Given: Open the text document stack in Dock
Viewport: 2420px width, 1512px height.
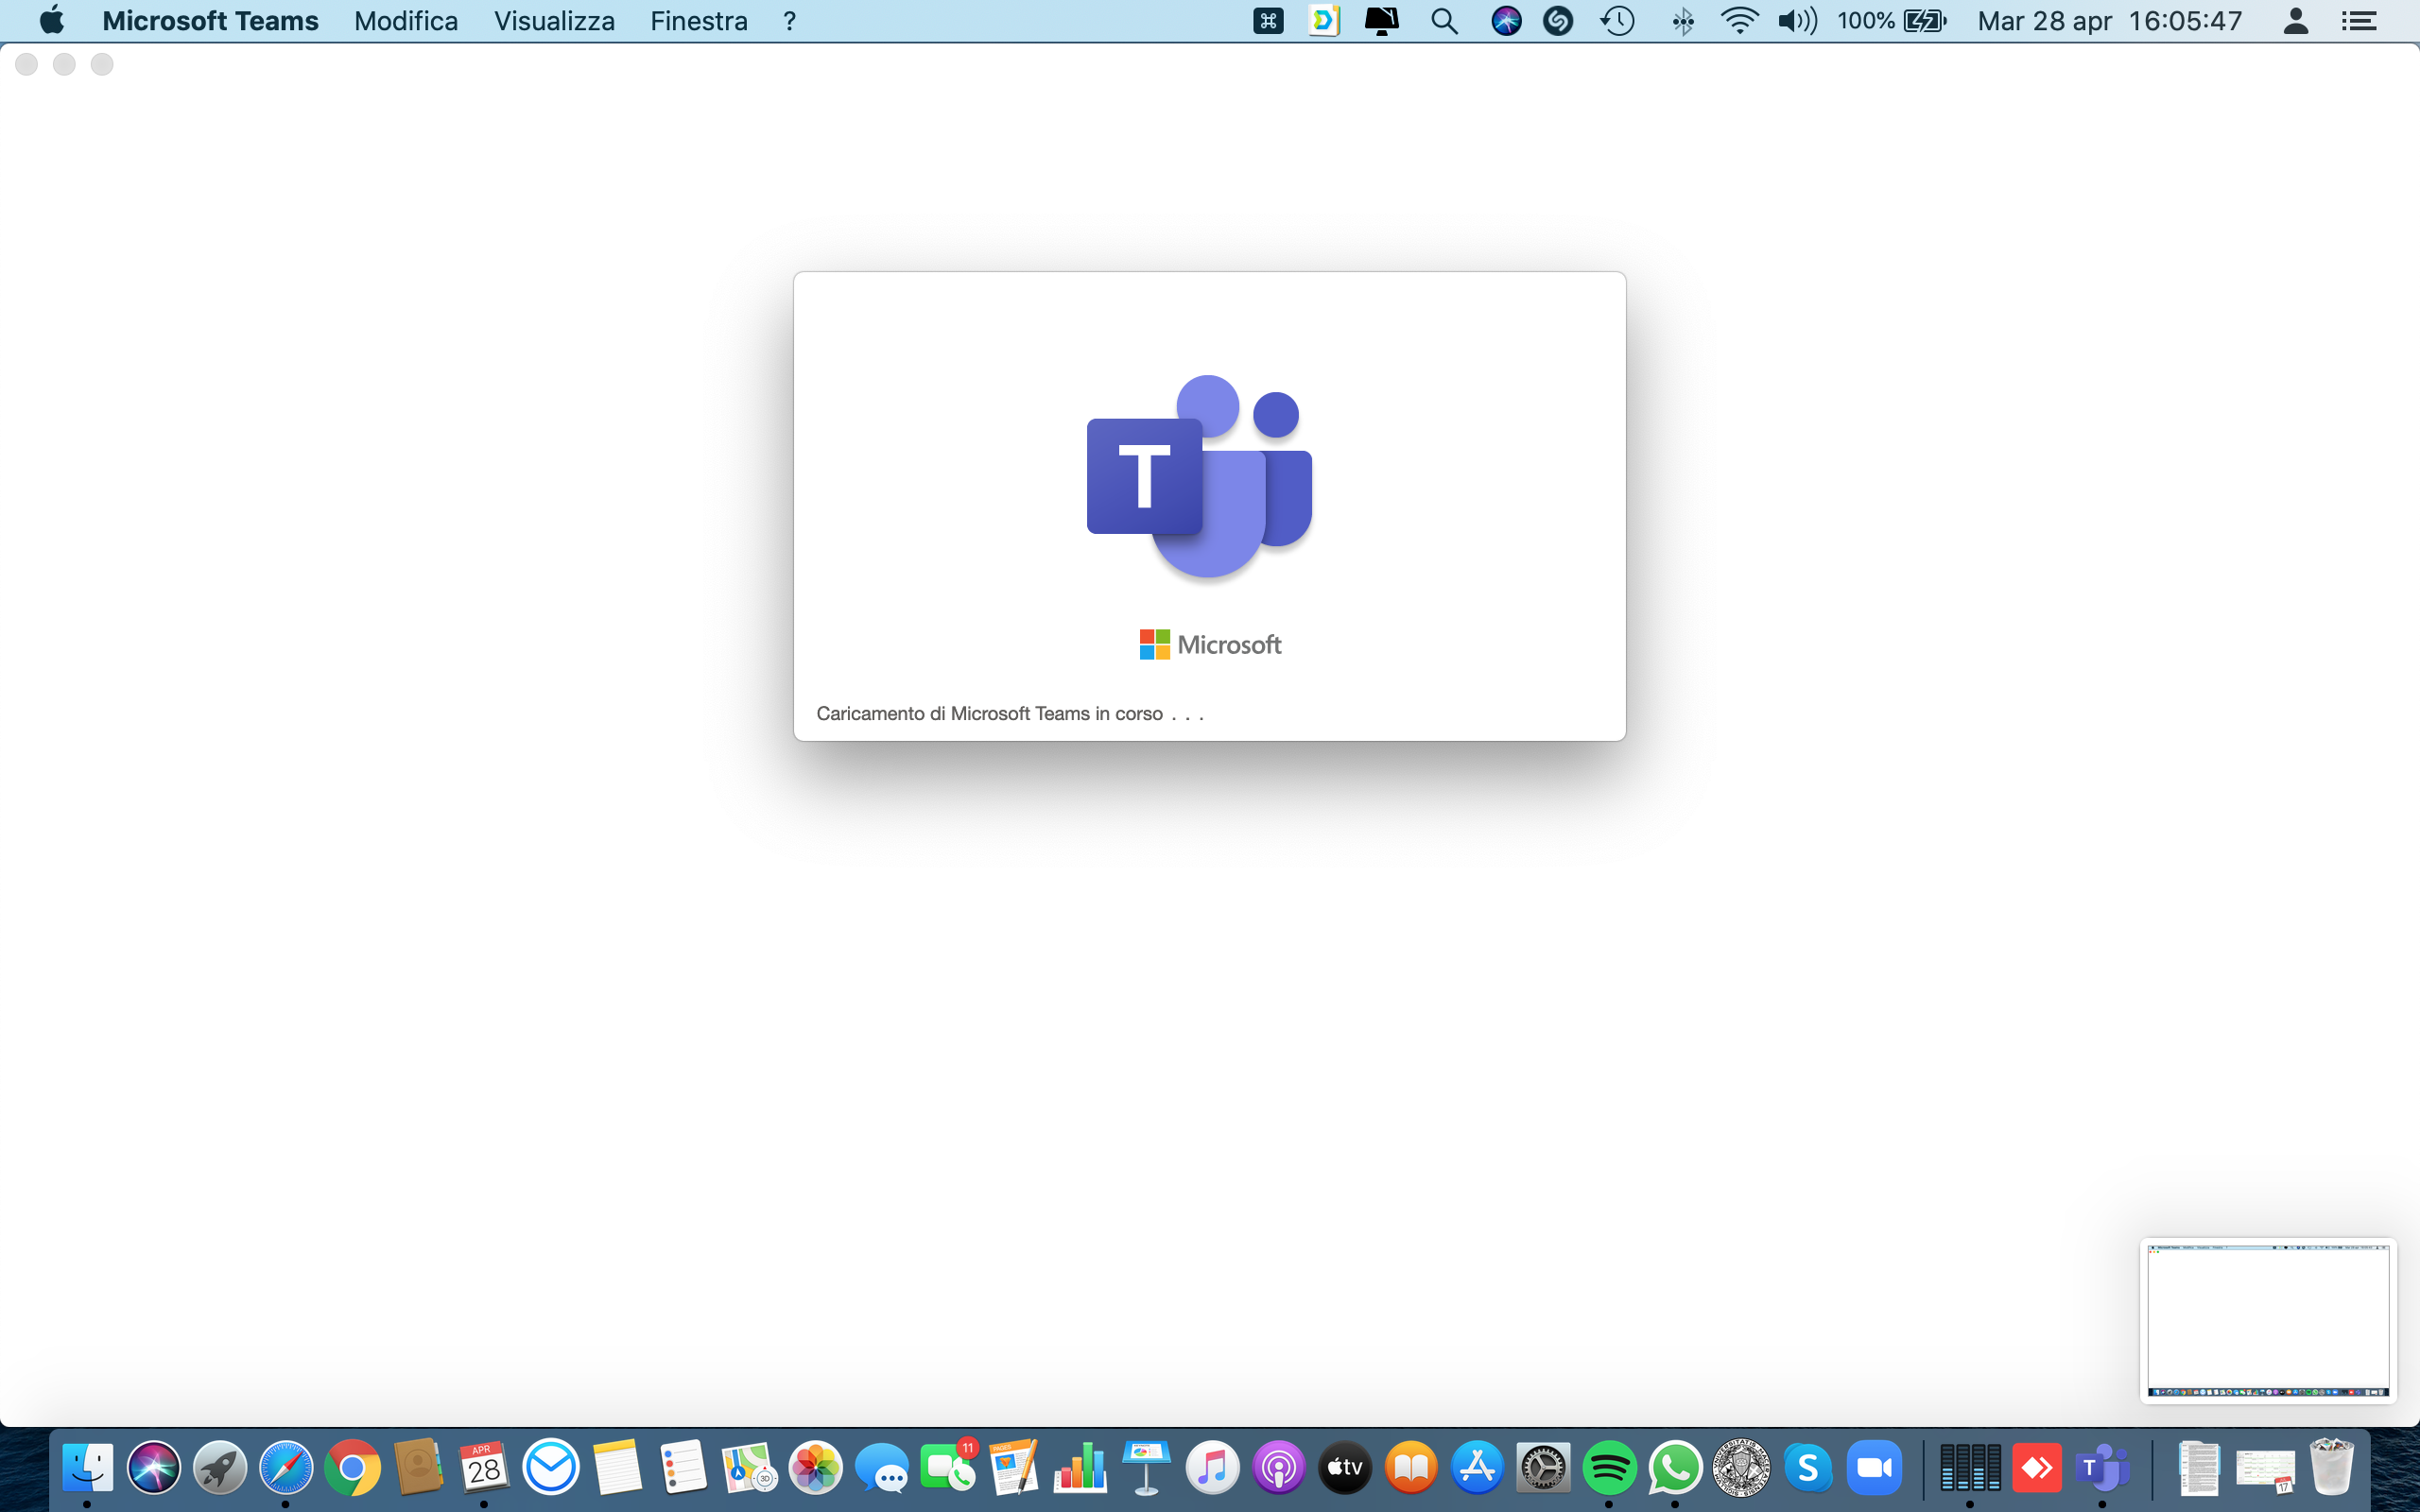Looking at the screenshot, I should (2198, 1467).
